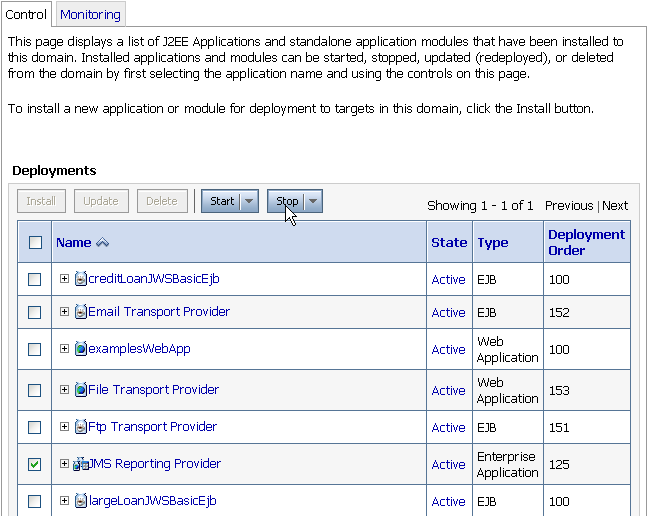Expand the JMS Reporting Provider node
Viewport: 647px width, 516px height.
(x=64, y=464)
